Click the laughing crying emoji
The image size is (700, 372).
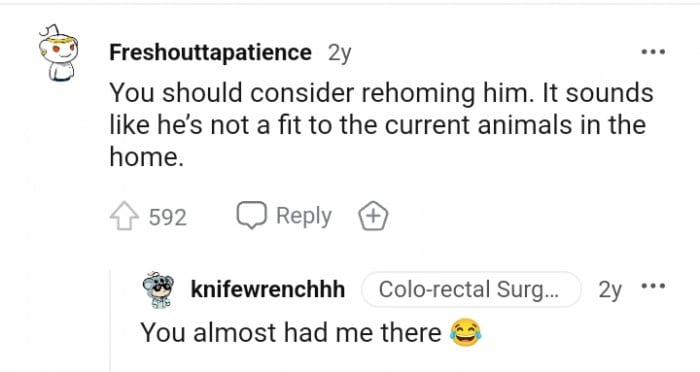(x=466, y=333)
